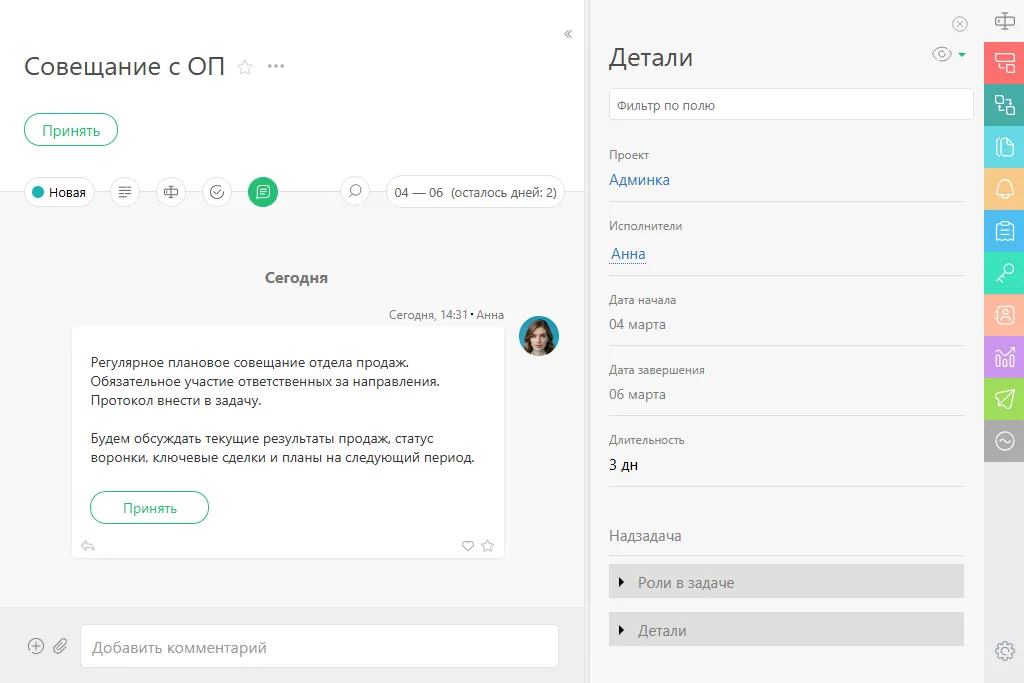Expand the 'Детали' section
Image resolution: width=1024 pixels, height=683 pixels.
(786, 630)
